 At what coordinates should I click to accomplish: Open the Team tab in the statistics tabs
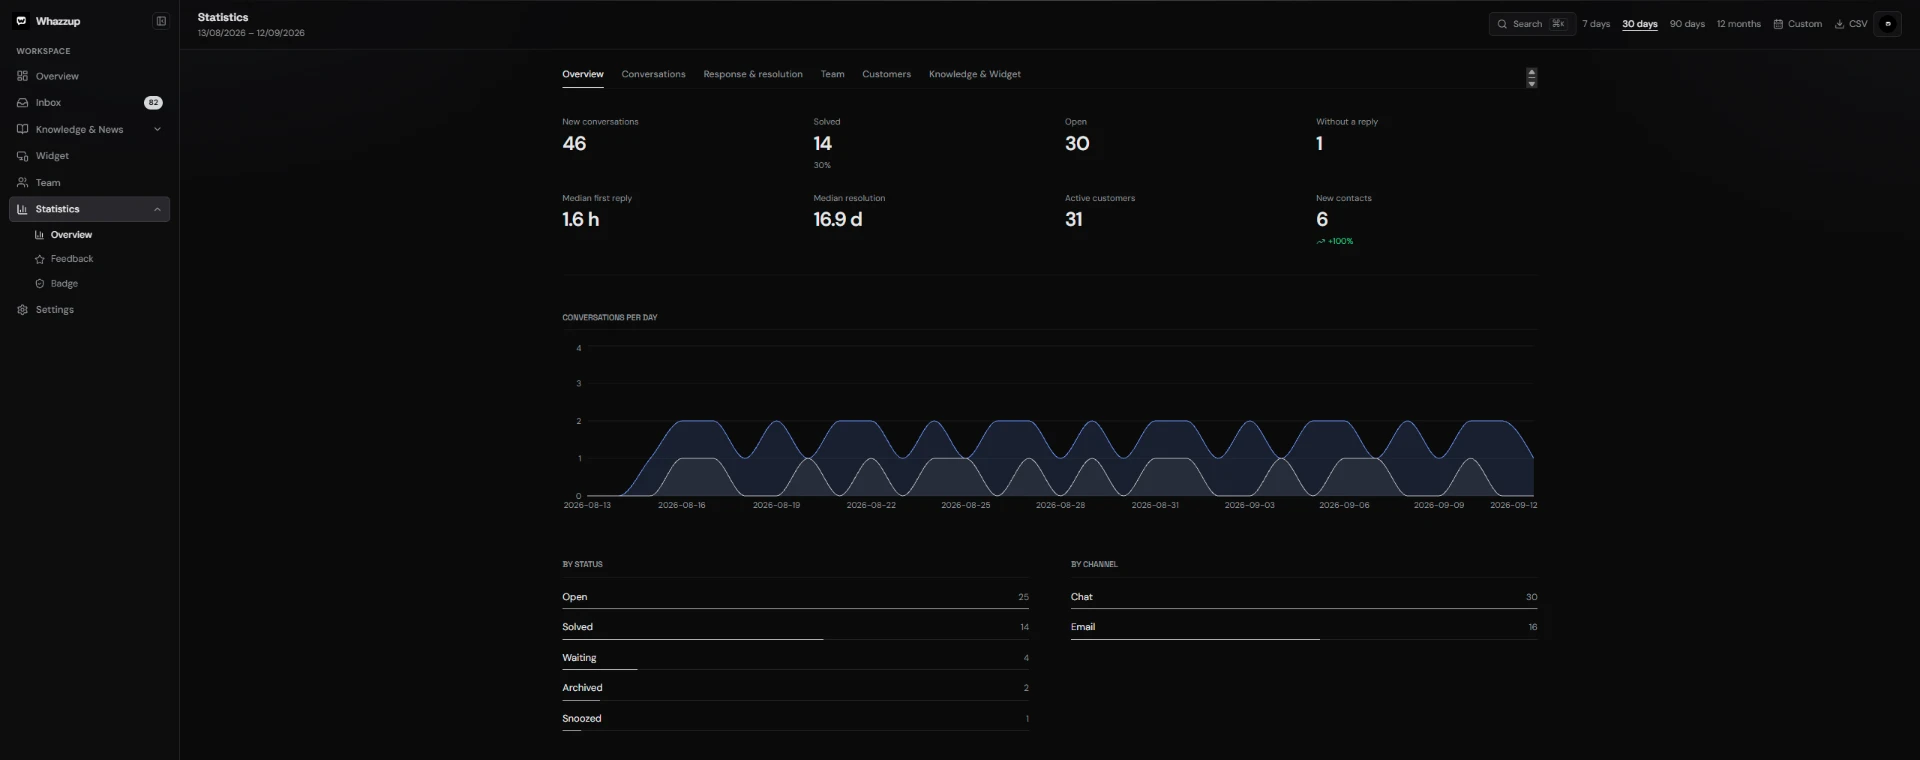(832, 74)
